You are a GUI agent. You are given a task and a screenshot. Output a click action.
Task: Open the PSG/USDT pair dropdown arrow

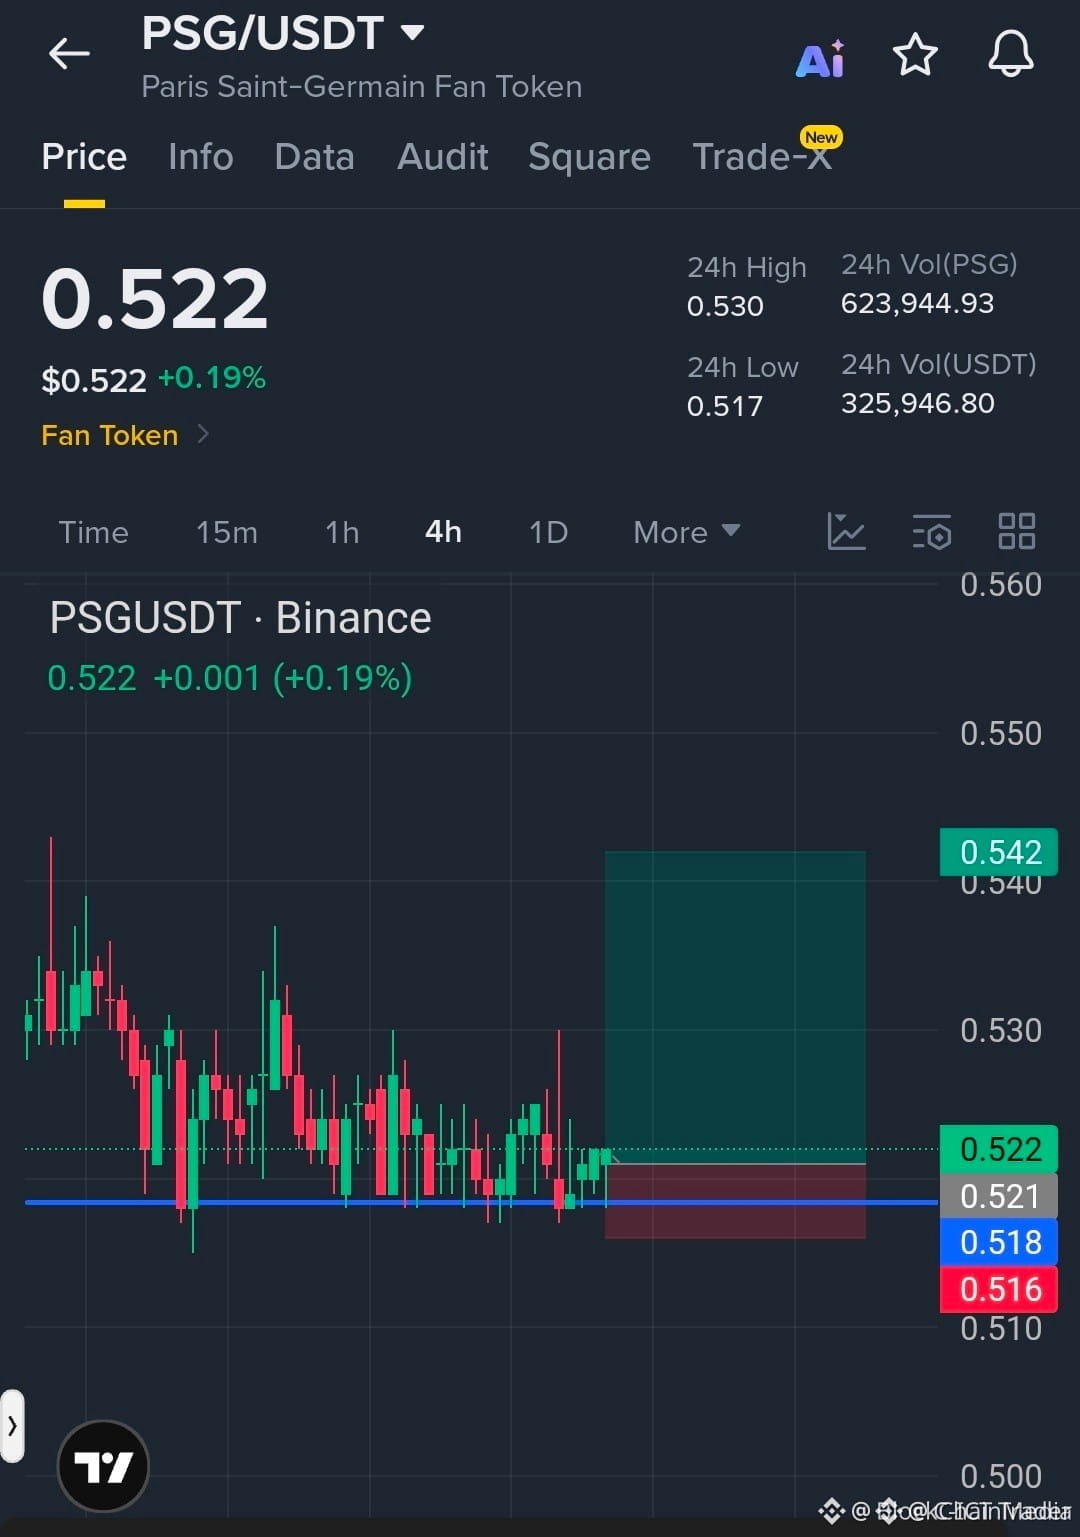tap(412, 32)
